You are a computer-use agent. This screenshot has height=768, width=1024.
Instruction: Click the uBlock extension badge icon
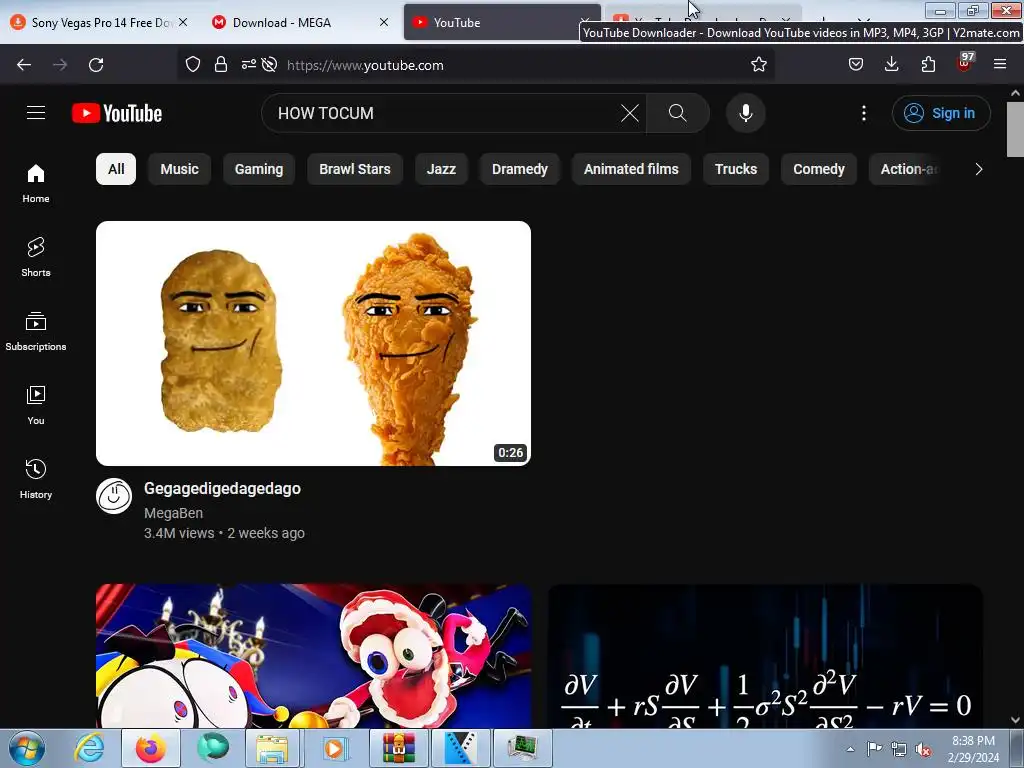965,63
